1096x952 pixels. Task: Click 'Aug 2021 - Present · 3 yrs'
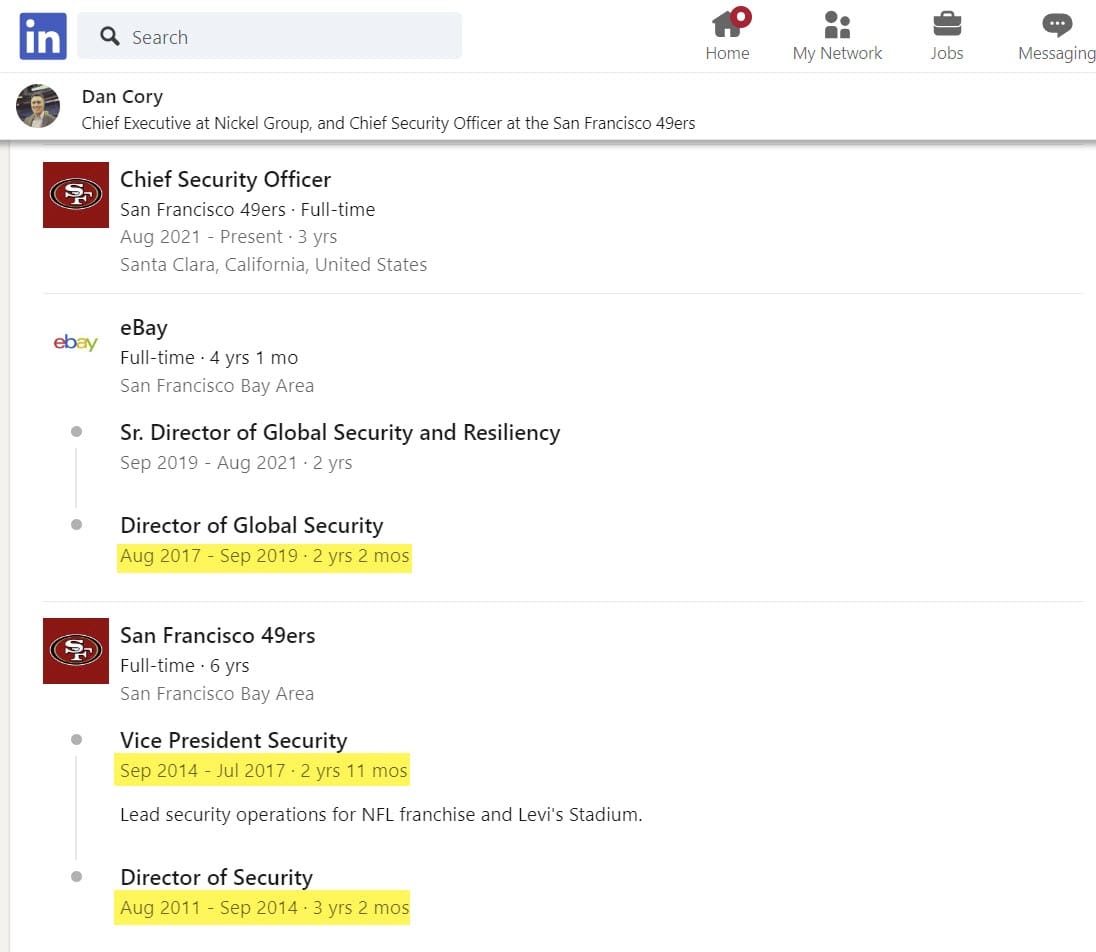229,237
